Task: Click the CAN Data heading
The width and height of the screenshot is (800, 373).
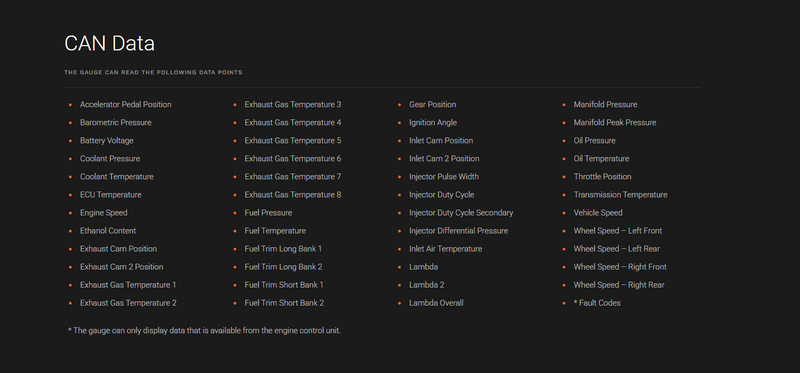Action: 109,43
